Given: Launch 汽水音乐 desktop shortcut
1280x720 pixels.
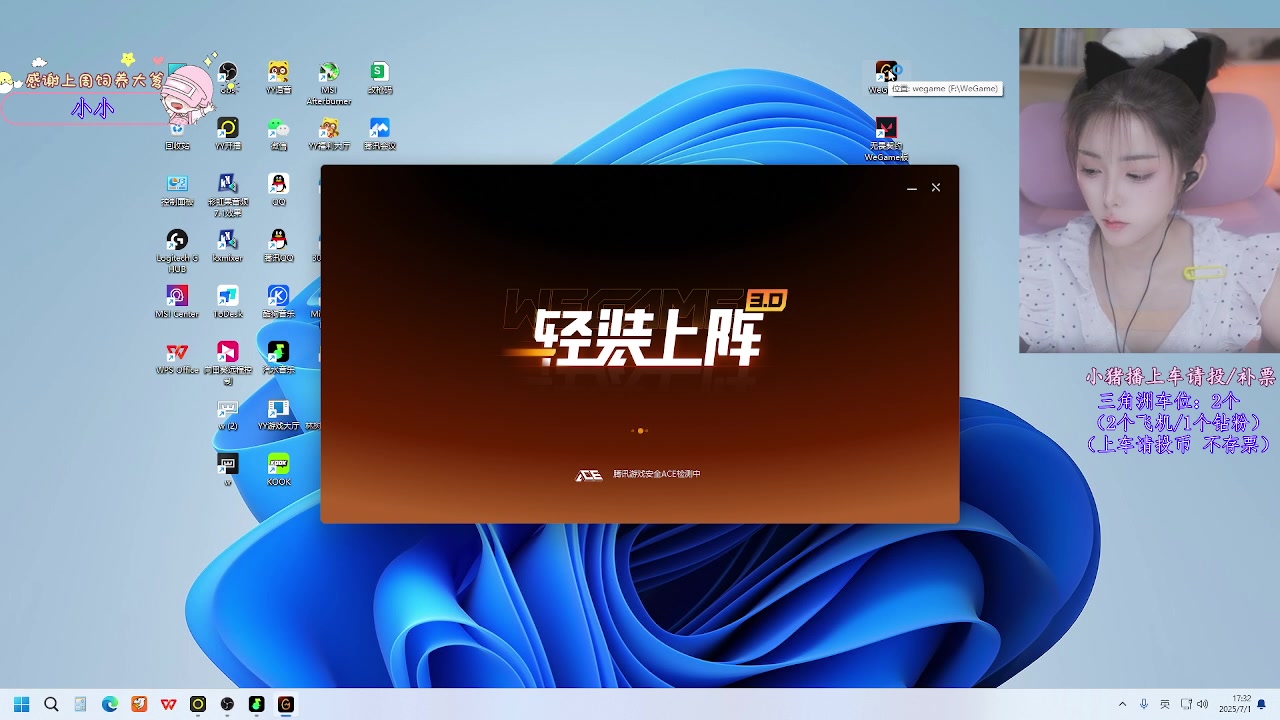Looking at the screenshot, I should click(279, 357).
